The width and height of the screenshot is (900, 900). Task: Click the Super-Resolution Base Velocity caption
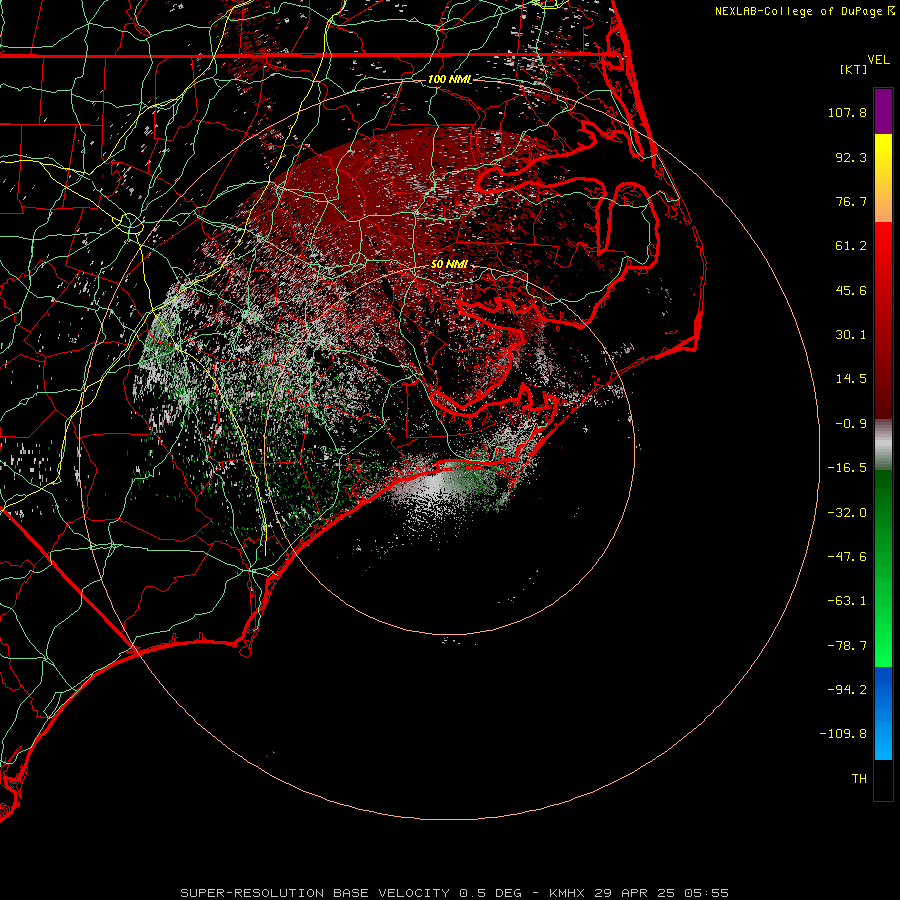point(455,893)
